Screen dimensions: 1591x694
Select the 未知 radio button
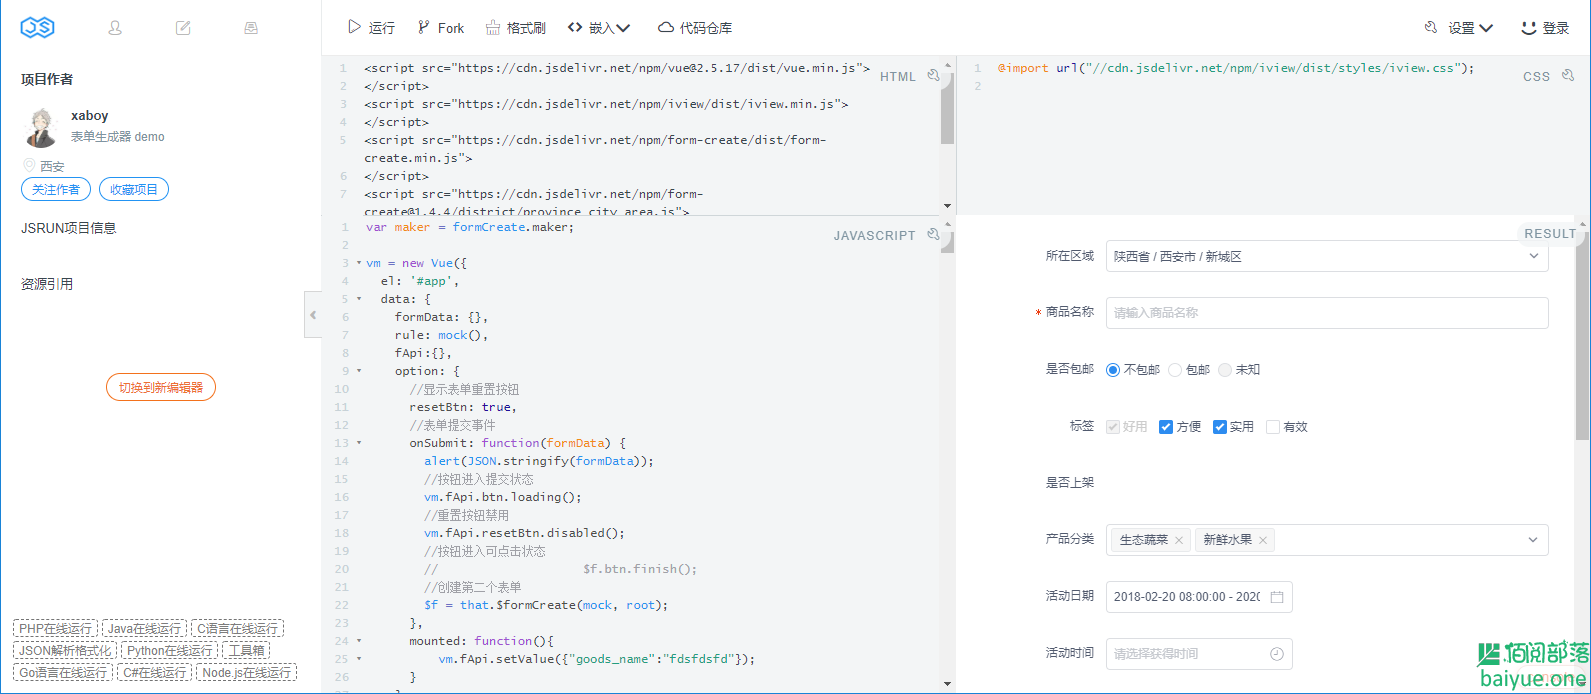(1225, 370)
